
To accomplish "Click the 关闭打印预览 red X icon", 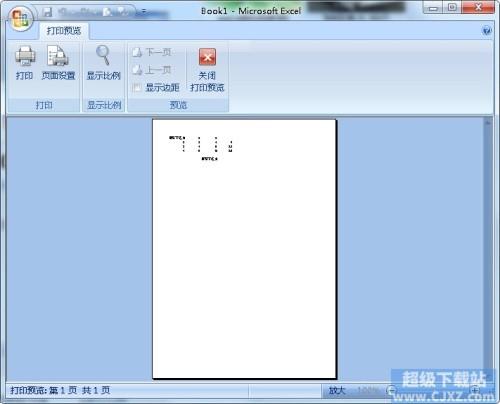I will [x=207, y=57].
